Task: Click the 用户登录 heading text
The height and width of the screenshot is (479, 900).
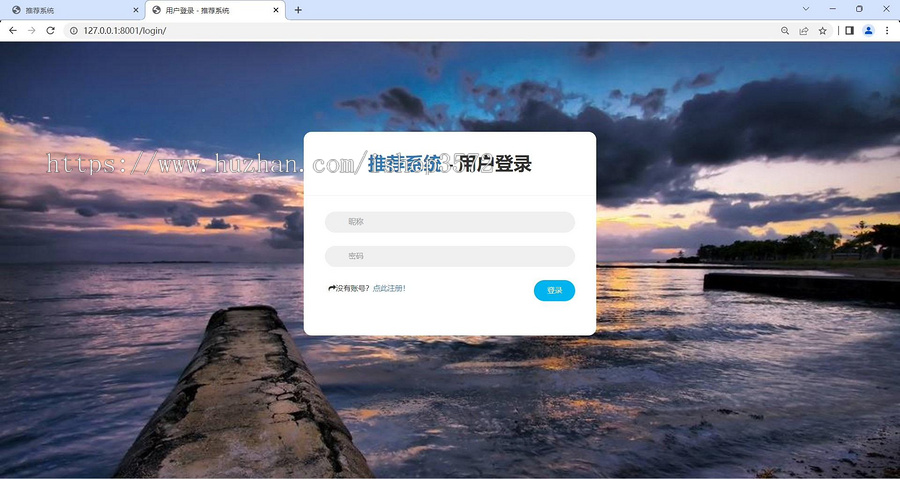Action: tap(496, 164)
